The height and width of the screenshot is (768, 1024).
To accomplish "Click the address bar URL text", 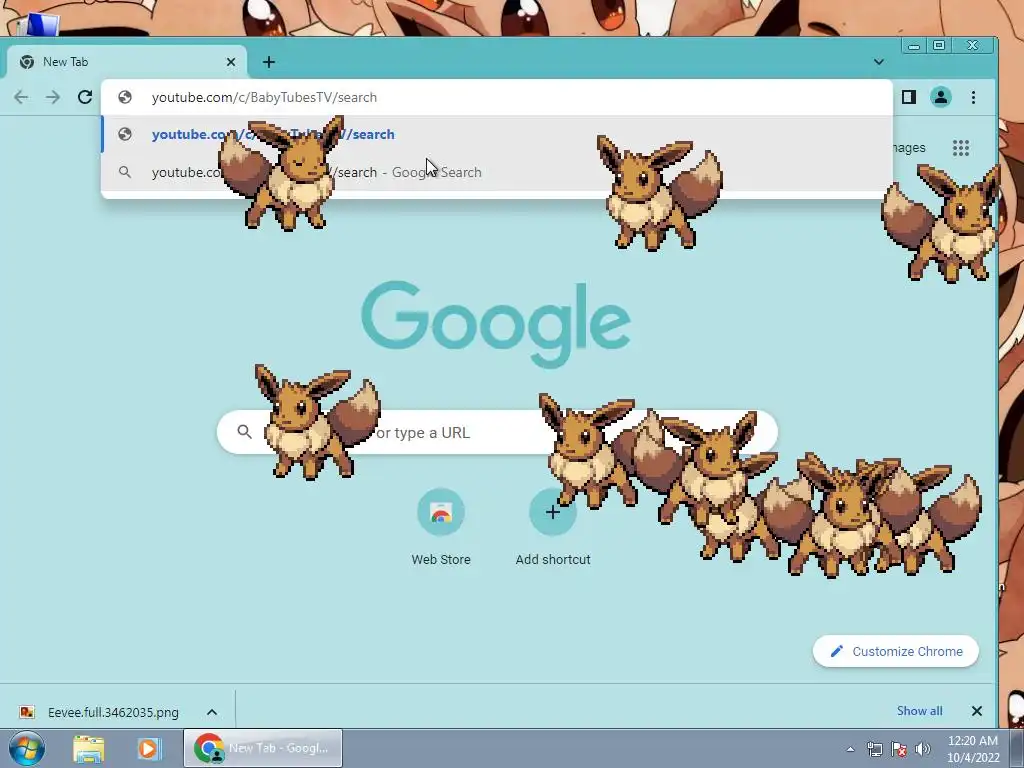I will click(264, 97).
